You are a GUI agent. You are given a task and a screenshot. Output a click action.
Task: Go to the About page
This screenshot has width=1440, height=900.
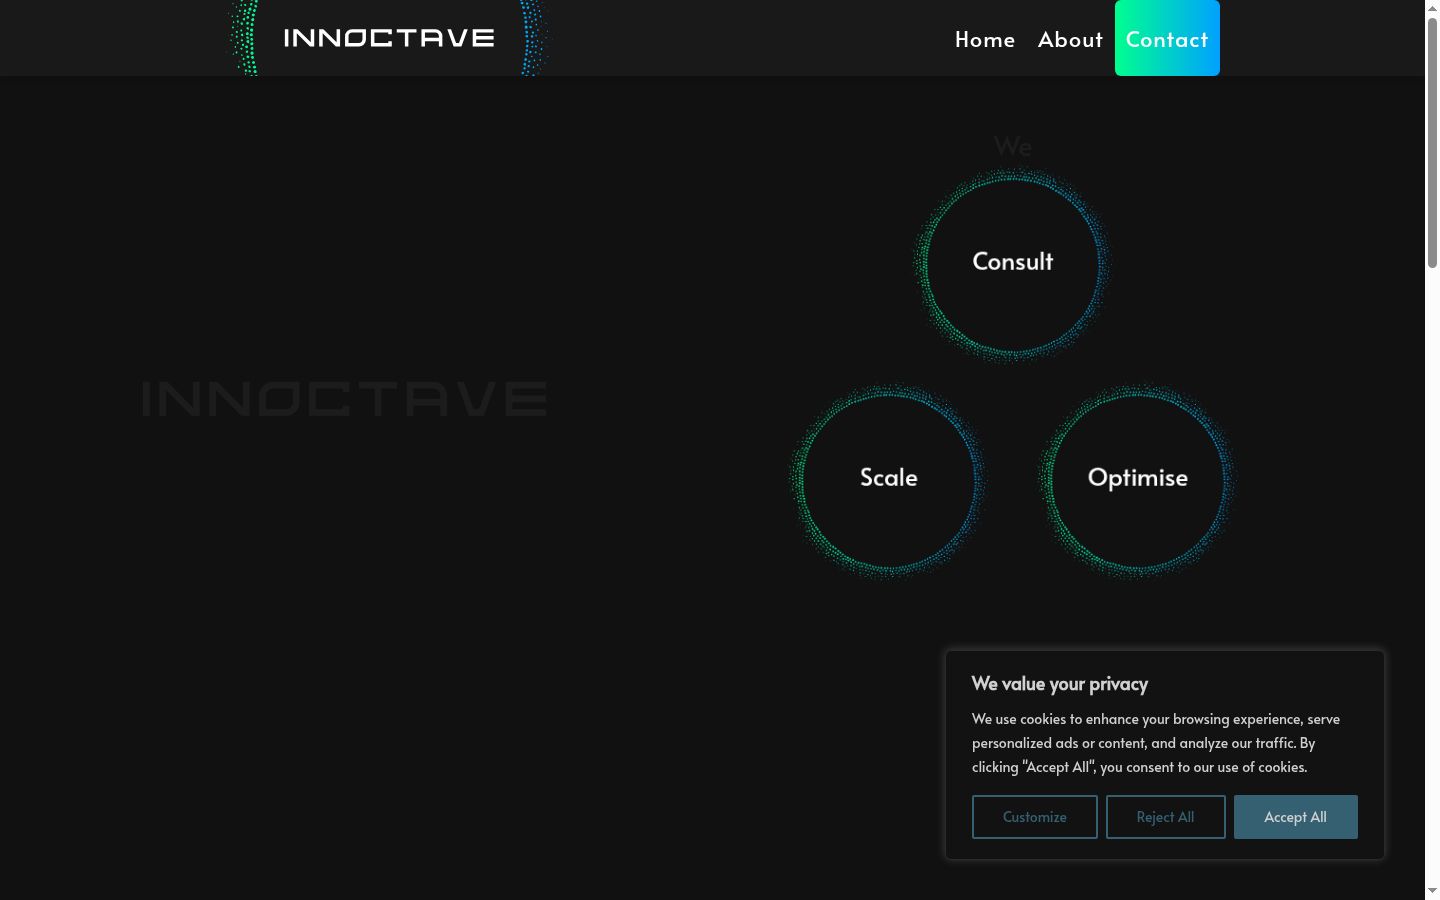[1070, 40]
